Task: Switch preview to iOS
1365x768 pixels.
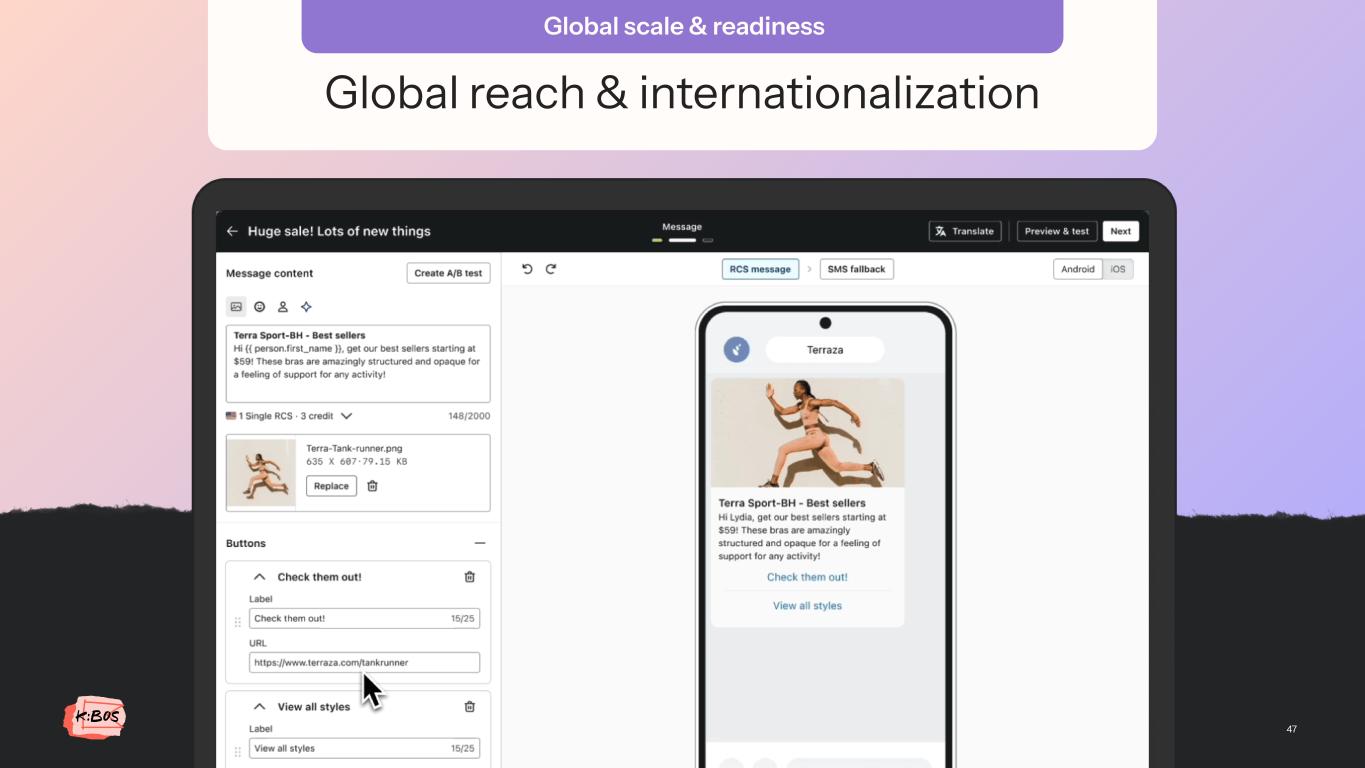Action: (1118, 269)
